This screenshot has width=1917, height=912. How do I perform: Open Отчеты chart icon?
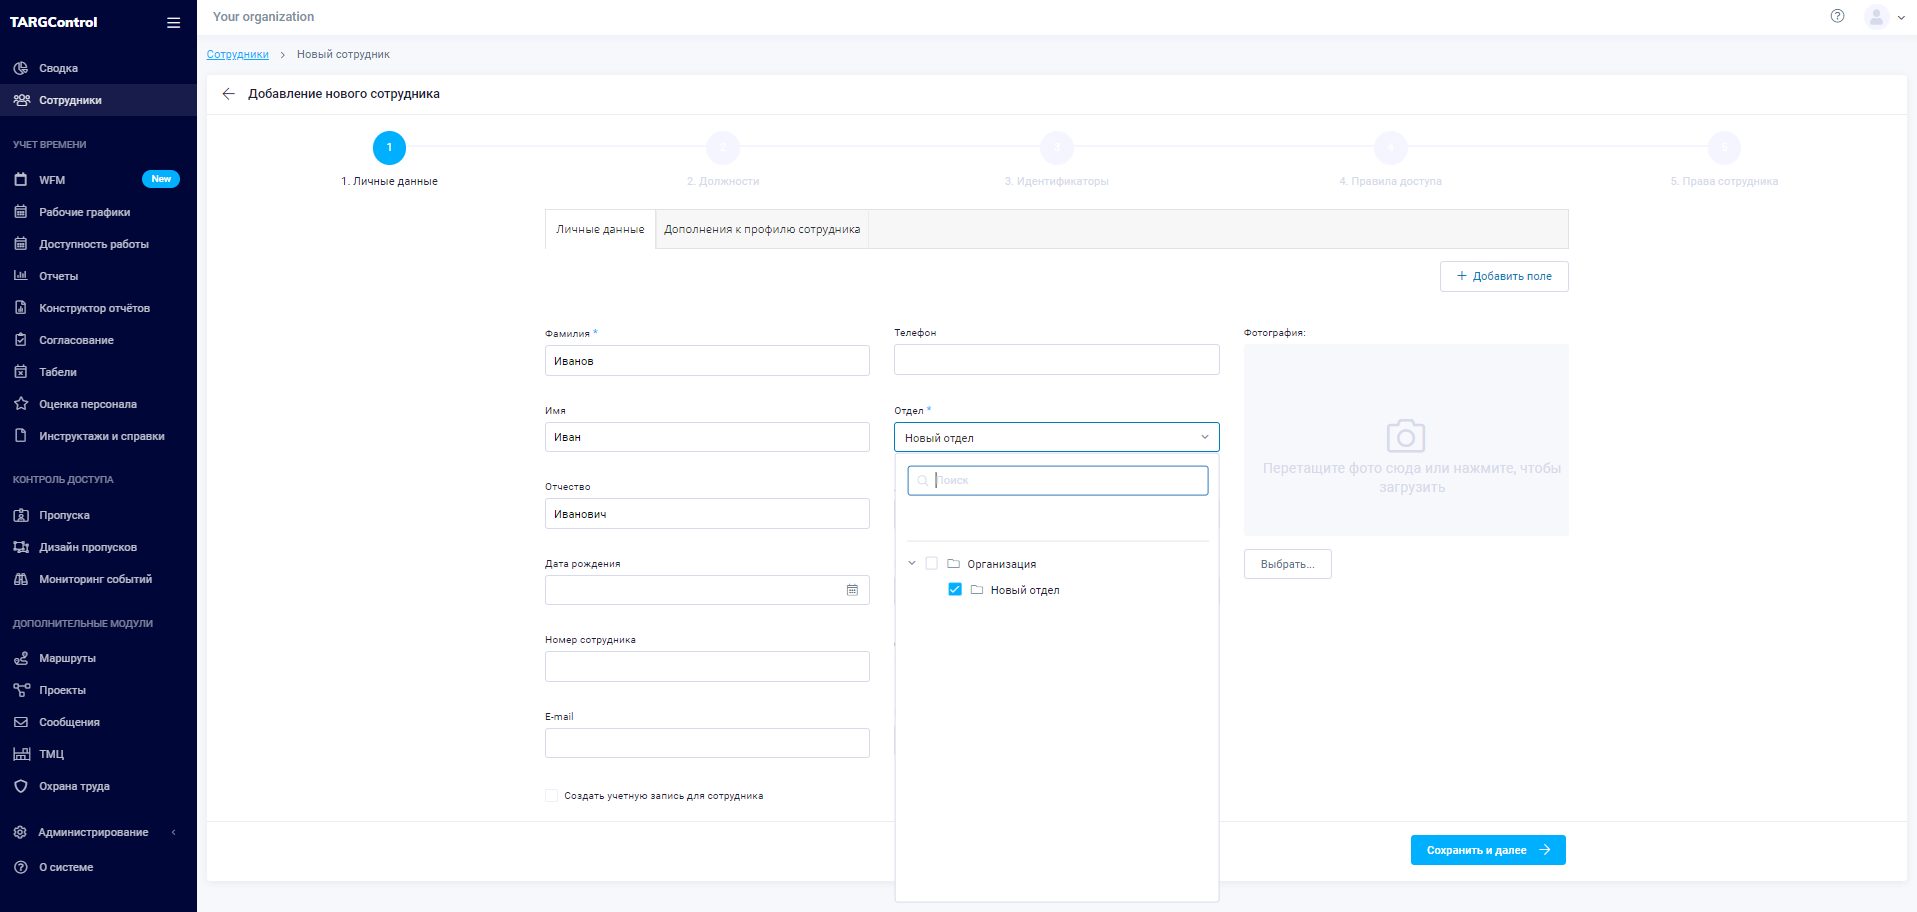pos(21,276)
